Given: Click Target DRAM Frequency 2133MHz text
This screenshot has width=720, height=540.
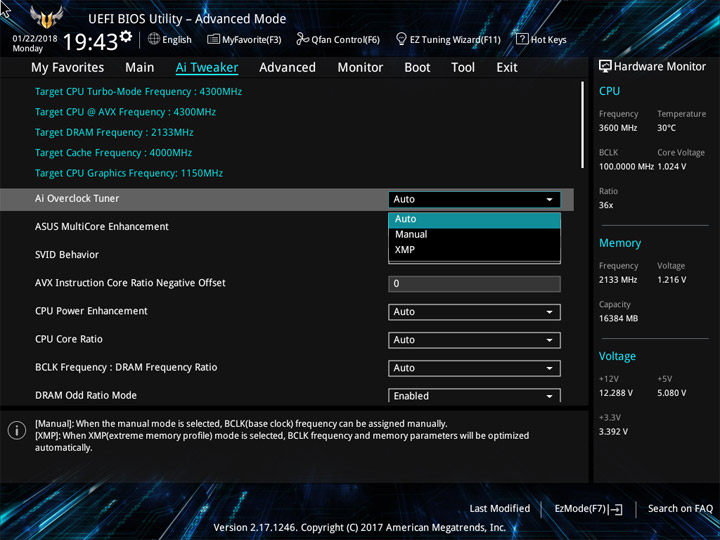Looking at the screenshot, I should click(114, 133).
